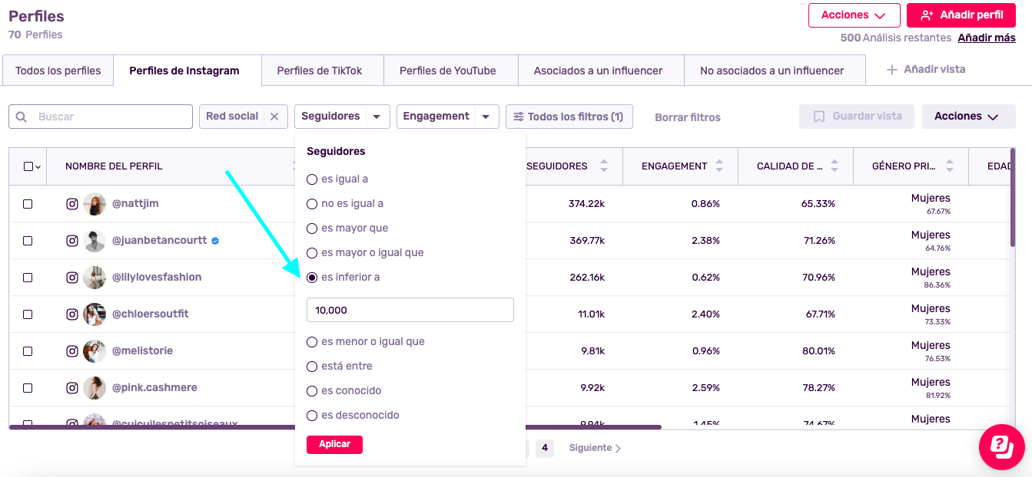Sort by the Seguidores column arrows

pos(604,166)
